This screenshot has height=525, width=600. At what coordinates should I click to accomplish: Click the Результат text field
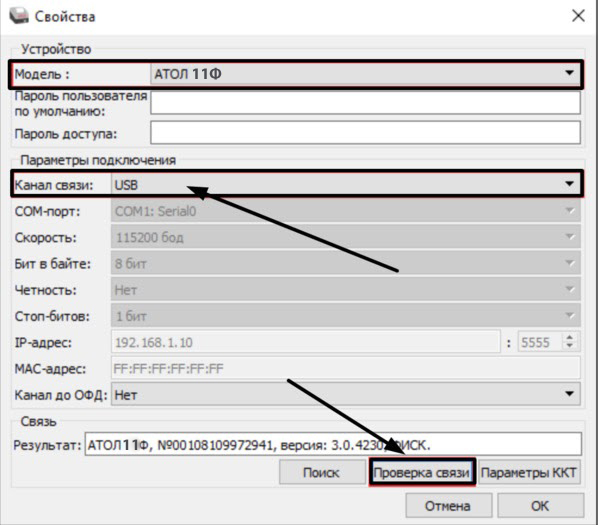[332, 444]
